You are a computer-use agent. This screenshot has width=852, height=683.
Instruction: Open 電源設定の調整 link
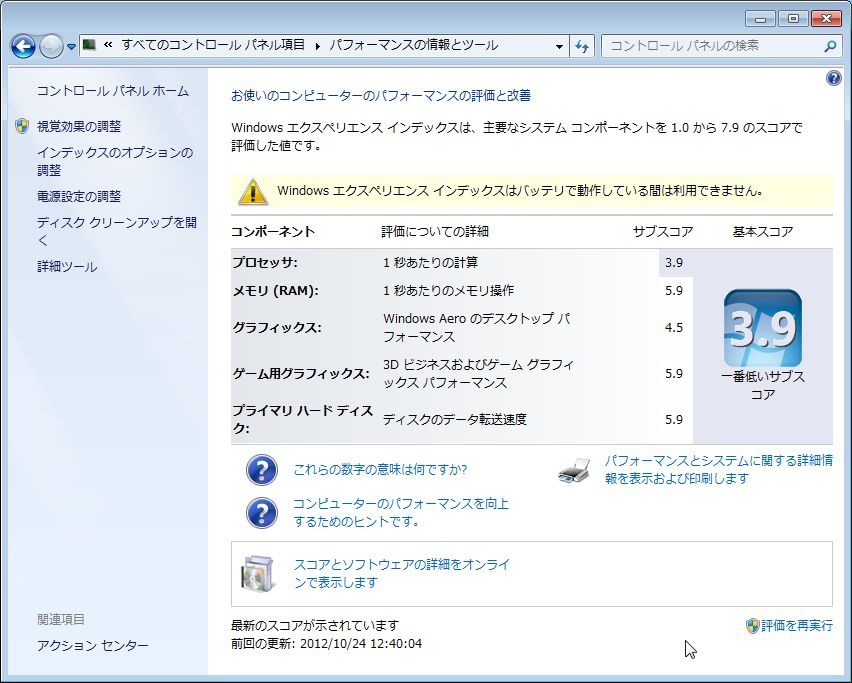pyautogui.click(x=79, y=196)
